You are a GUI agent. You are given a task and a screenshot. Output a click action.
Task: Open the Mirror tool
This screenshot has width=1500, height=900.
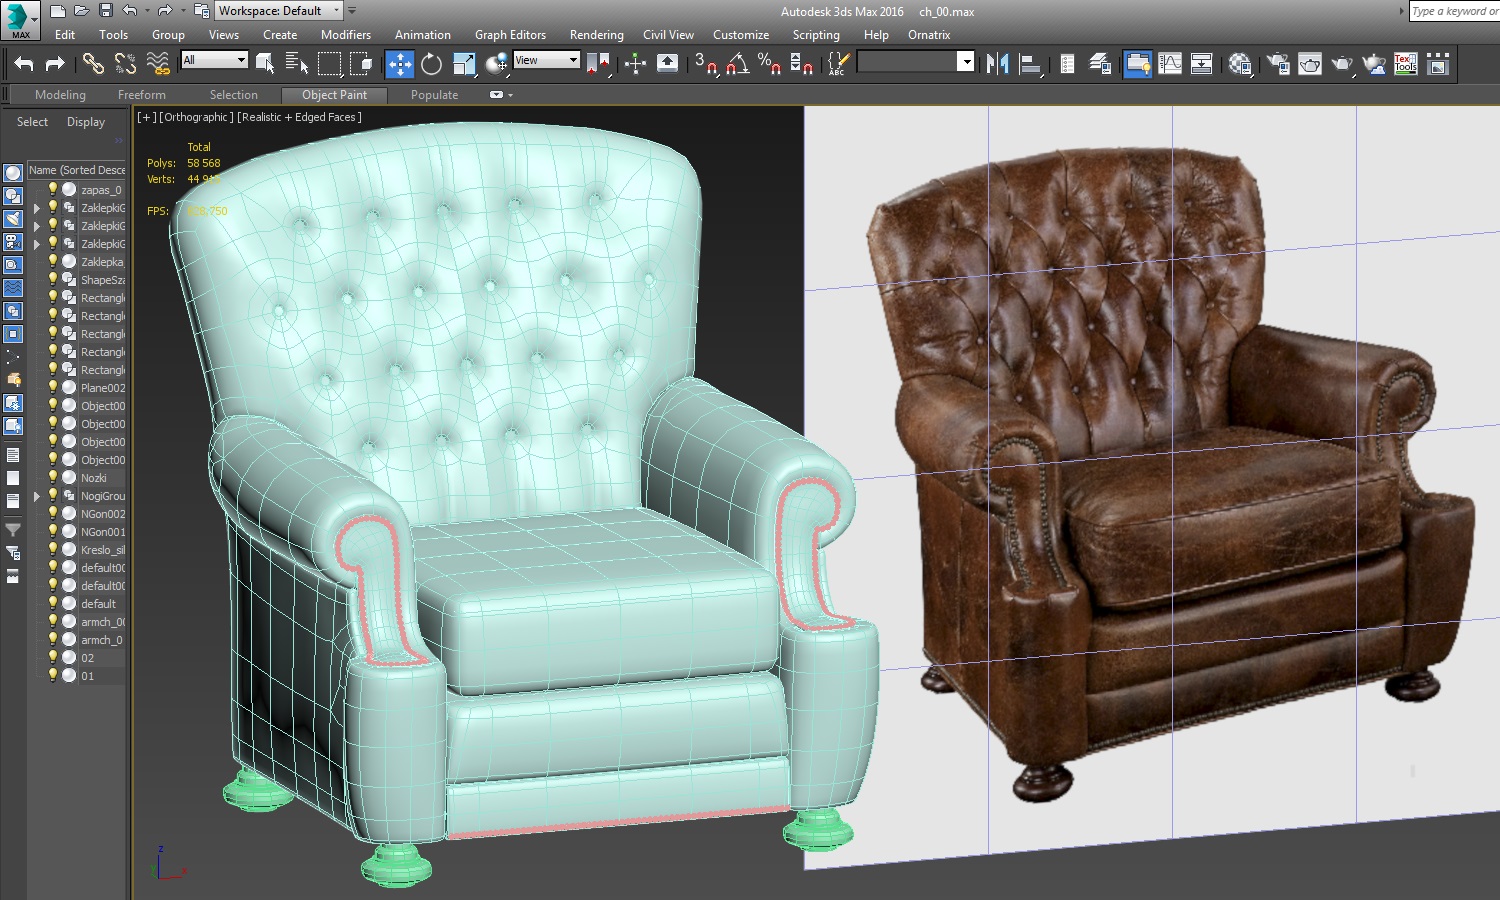point(997,64)
